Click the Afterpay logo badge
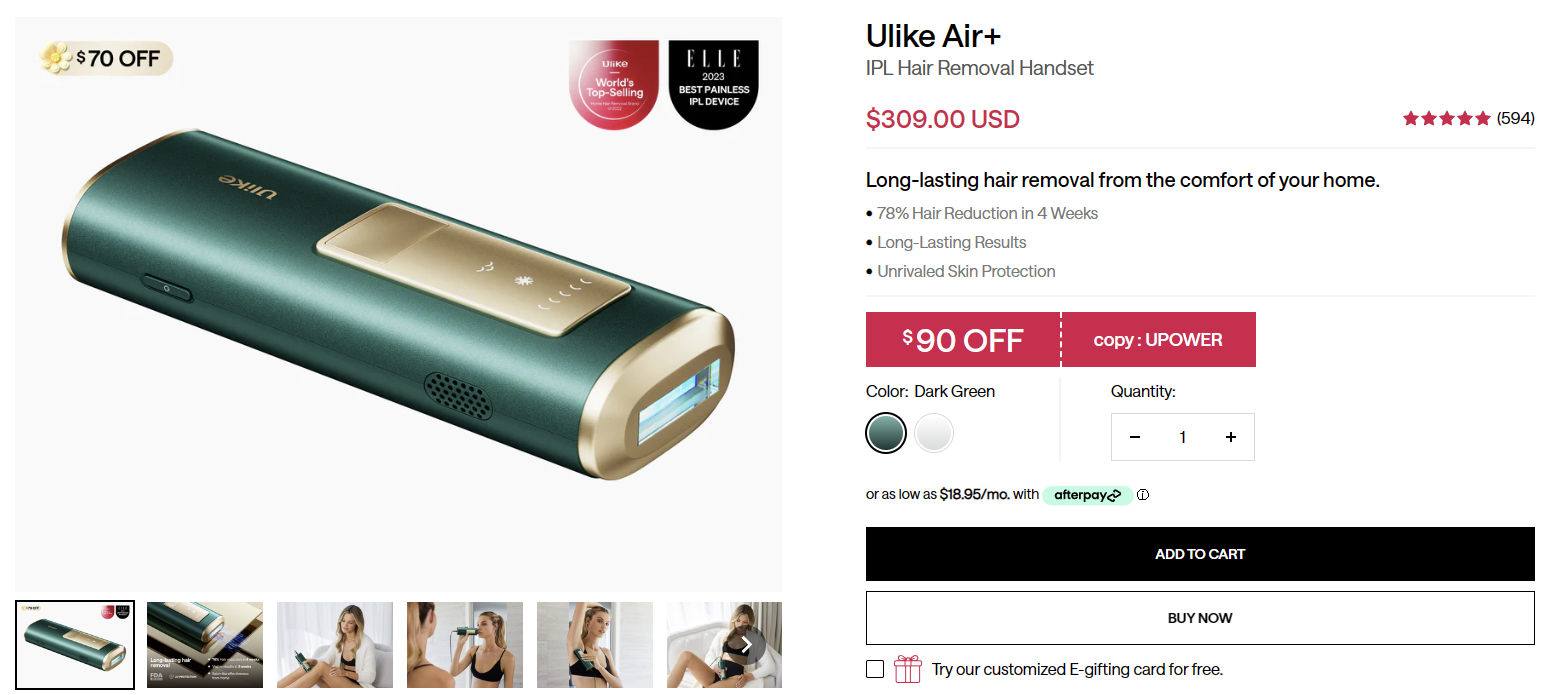Image resolution: width=1544 pixels, height=695 pixels. point(1087,495)
